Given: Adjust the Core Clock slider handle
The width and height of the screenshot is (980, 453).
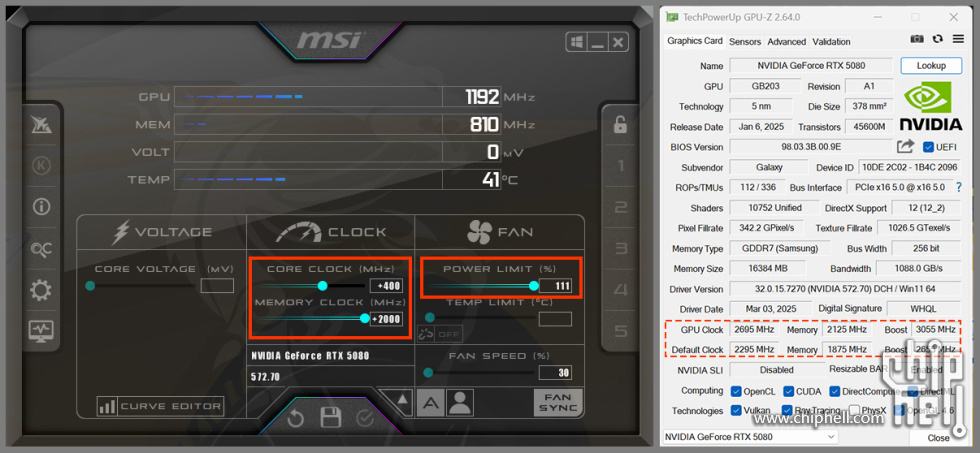Looking at the screenshot, I should pyautogui.click(x=322, y=286).
